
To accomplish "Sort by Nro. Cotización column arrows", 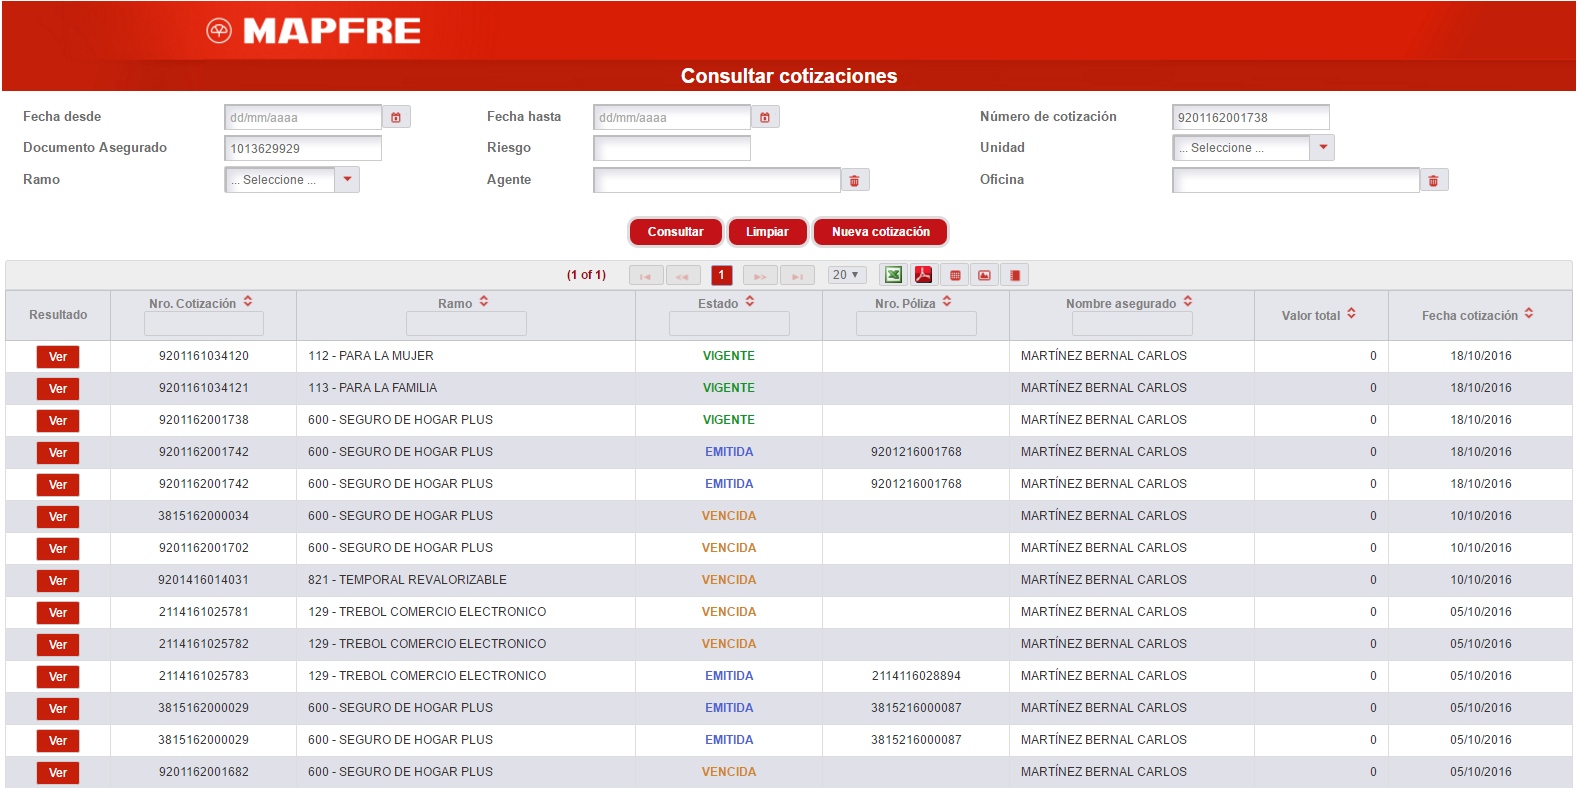I will point(248,301).
